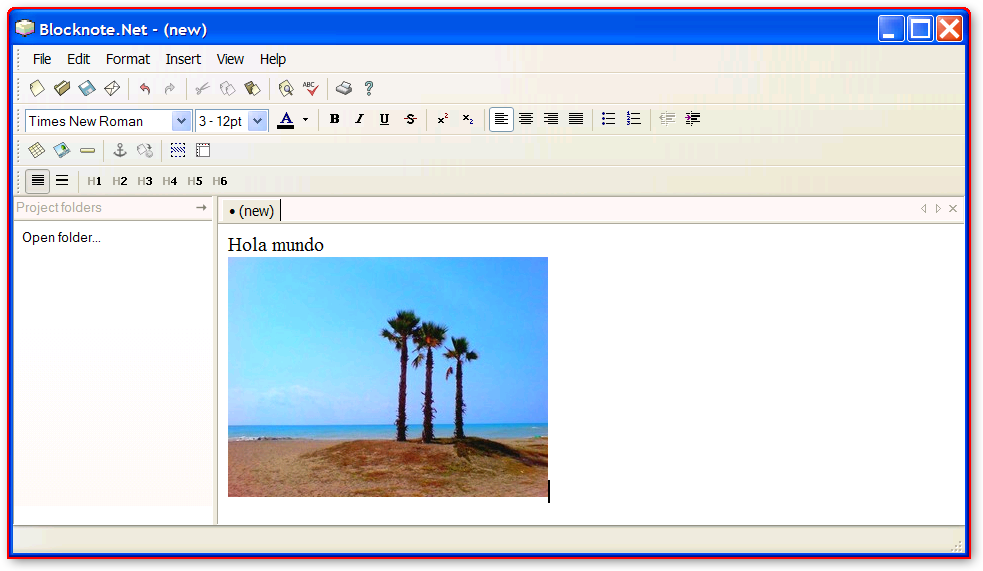Click the undo arrow icon
Screen dimensions: 983x571
pyautogui.click(x=144, y=89)
